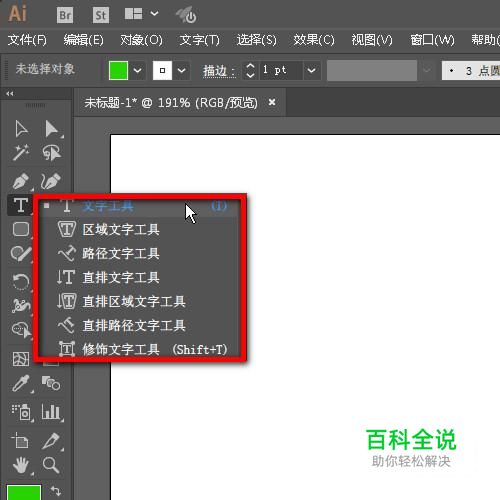
Task: Click the green fill swatch in control bar
Action: (x=118, y=70)
